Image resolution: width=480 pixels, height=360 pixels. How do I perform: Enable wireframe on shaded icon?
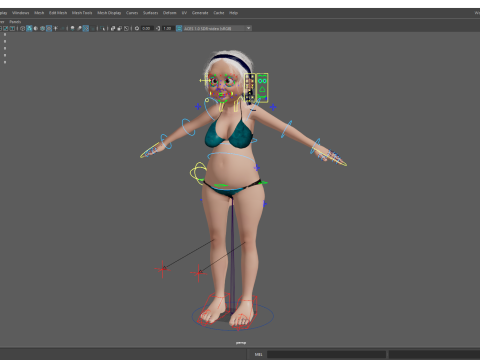42,28
